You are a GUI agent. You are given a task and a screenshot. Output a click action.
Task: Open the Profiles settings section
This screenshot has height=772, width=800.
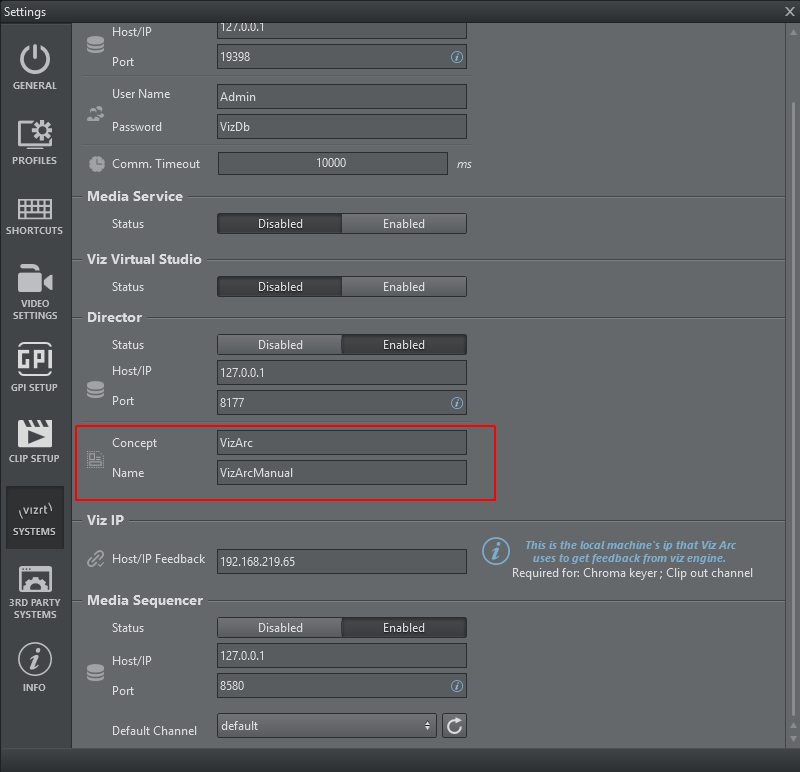pyautogui.click(x=35, y=141)
